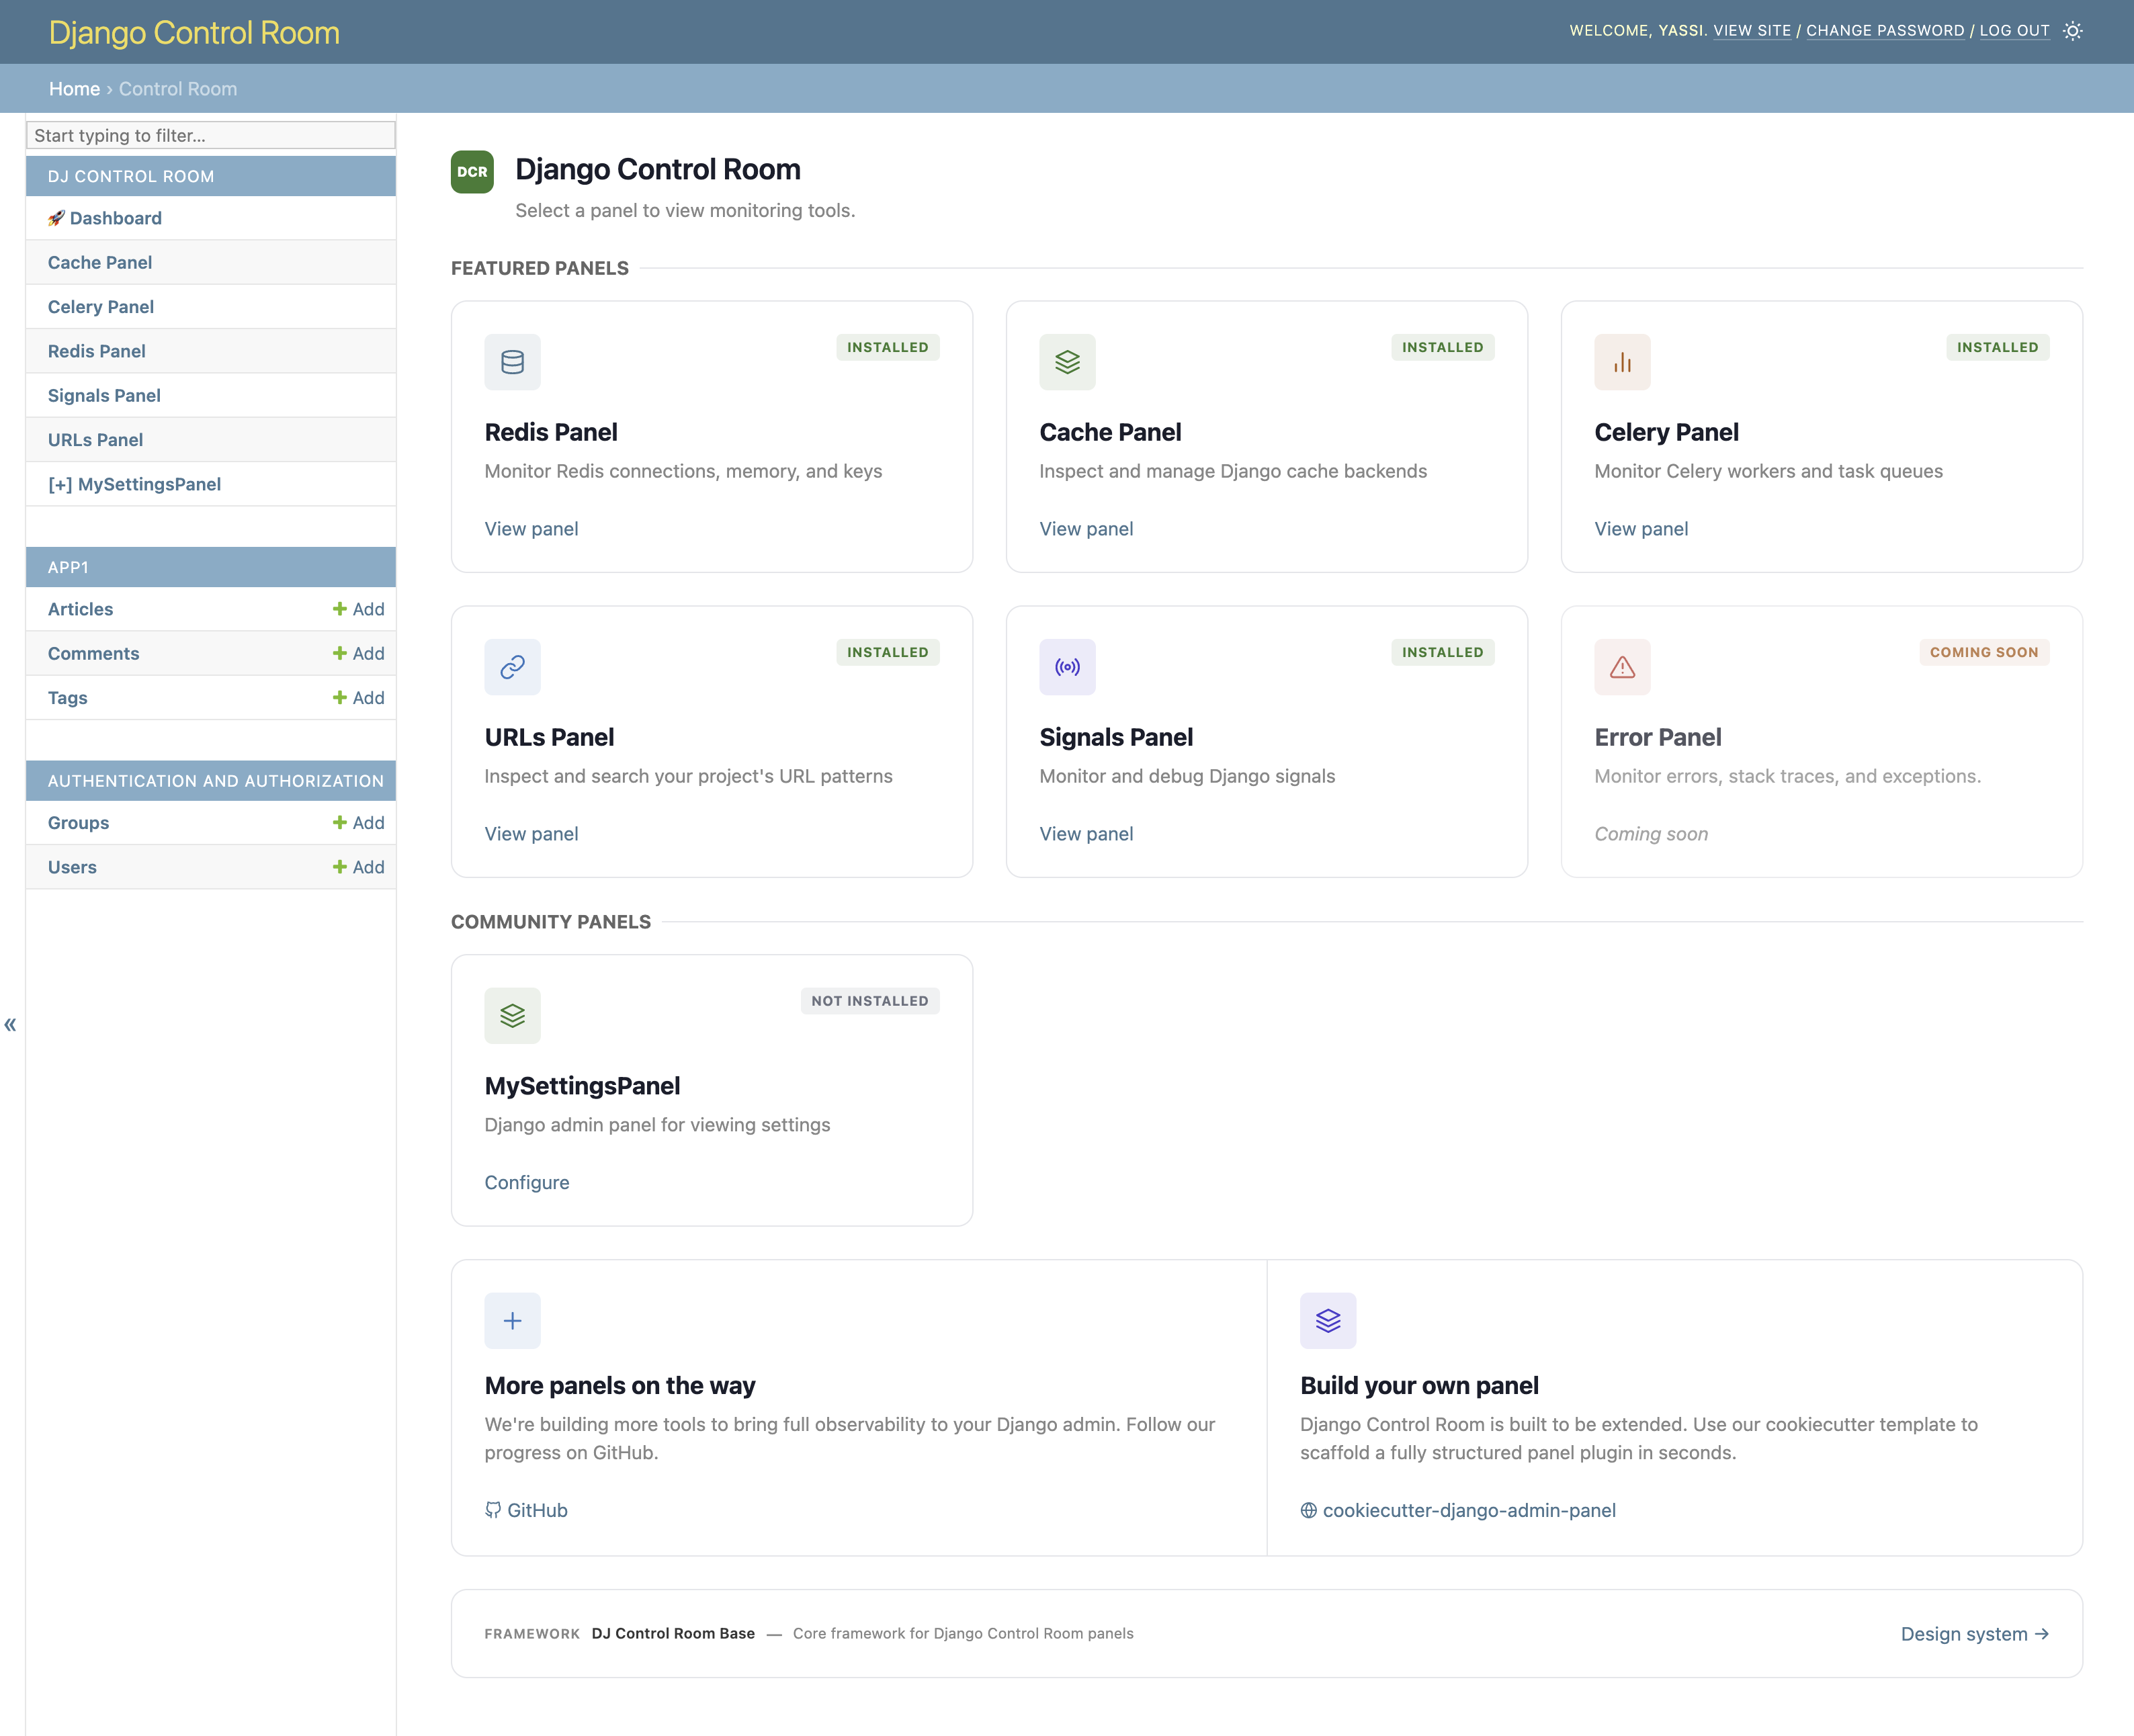The height and width of the screenshot is (1736, 2134).
Task: Open the Comments model link
Action: 93,653
